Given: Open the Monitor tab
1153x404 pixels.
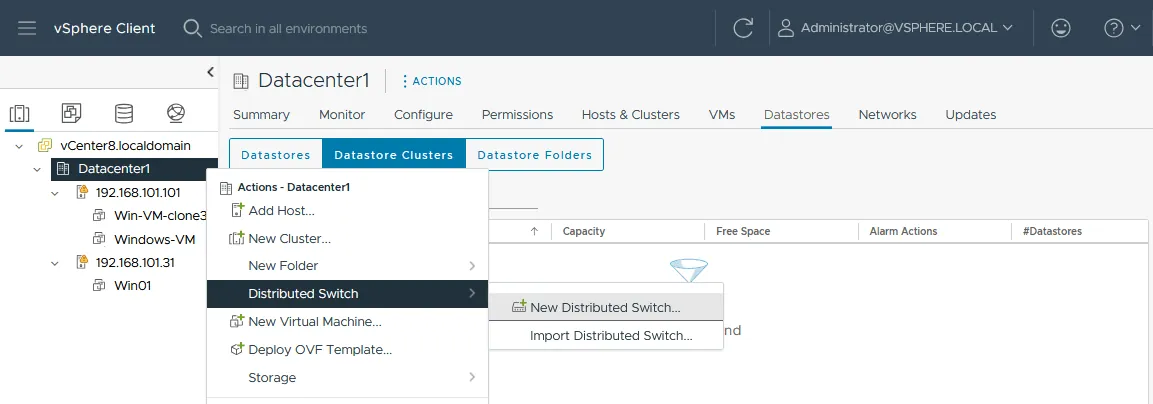Looking at the screenshot, I should pyautogui.click(x=342, y=115).
